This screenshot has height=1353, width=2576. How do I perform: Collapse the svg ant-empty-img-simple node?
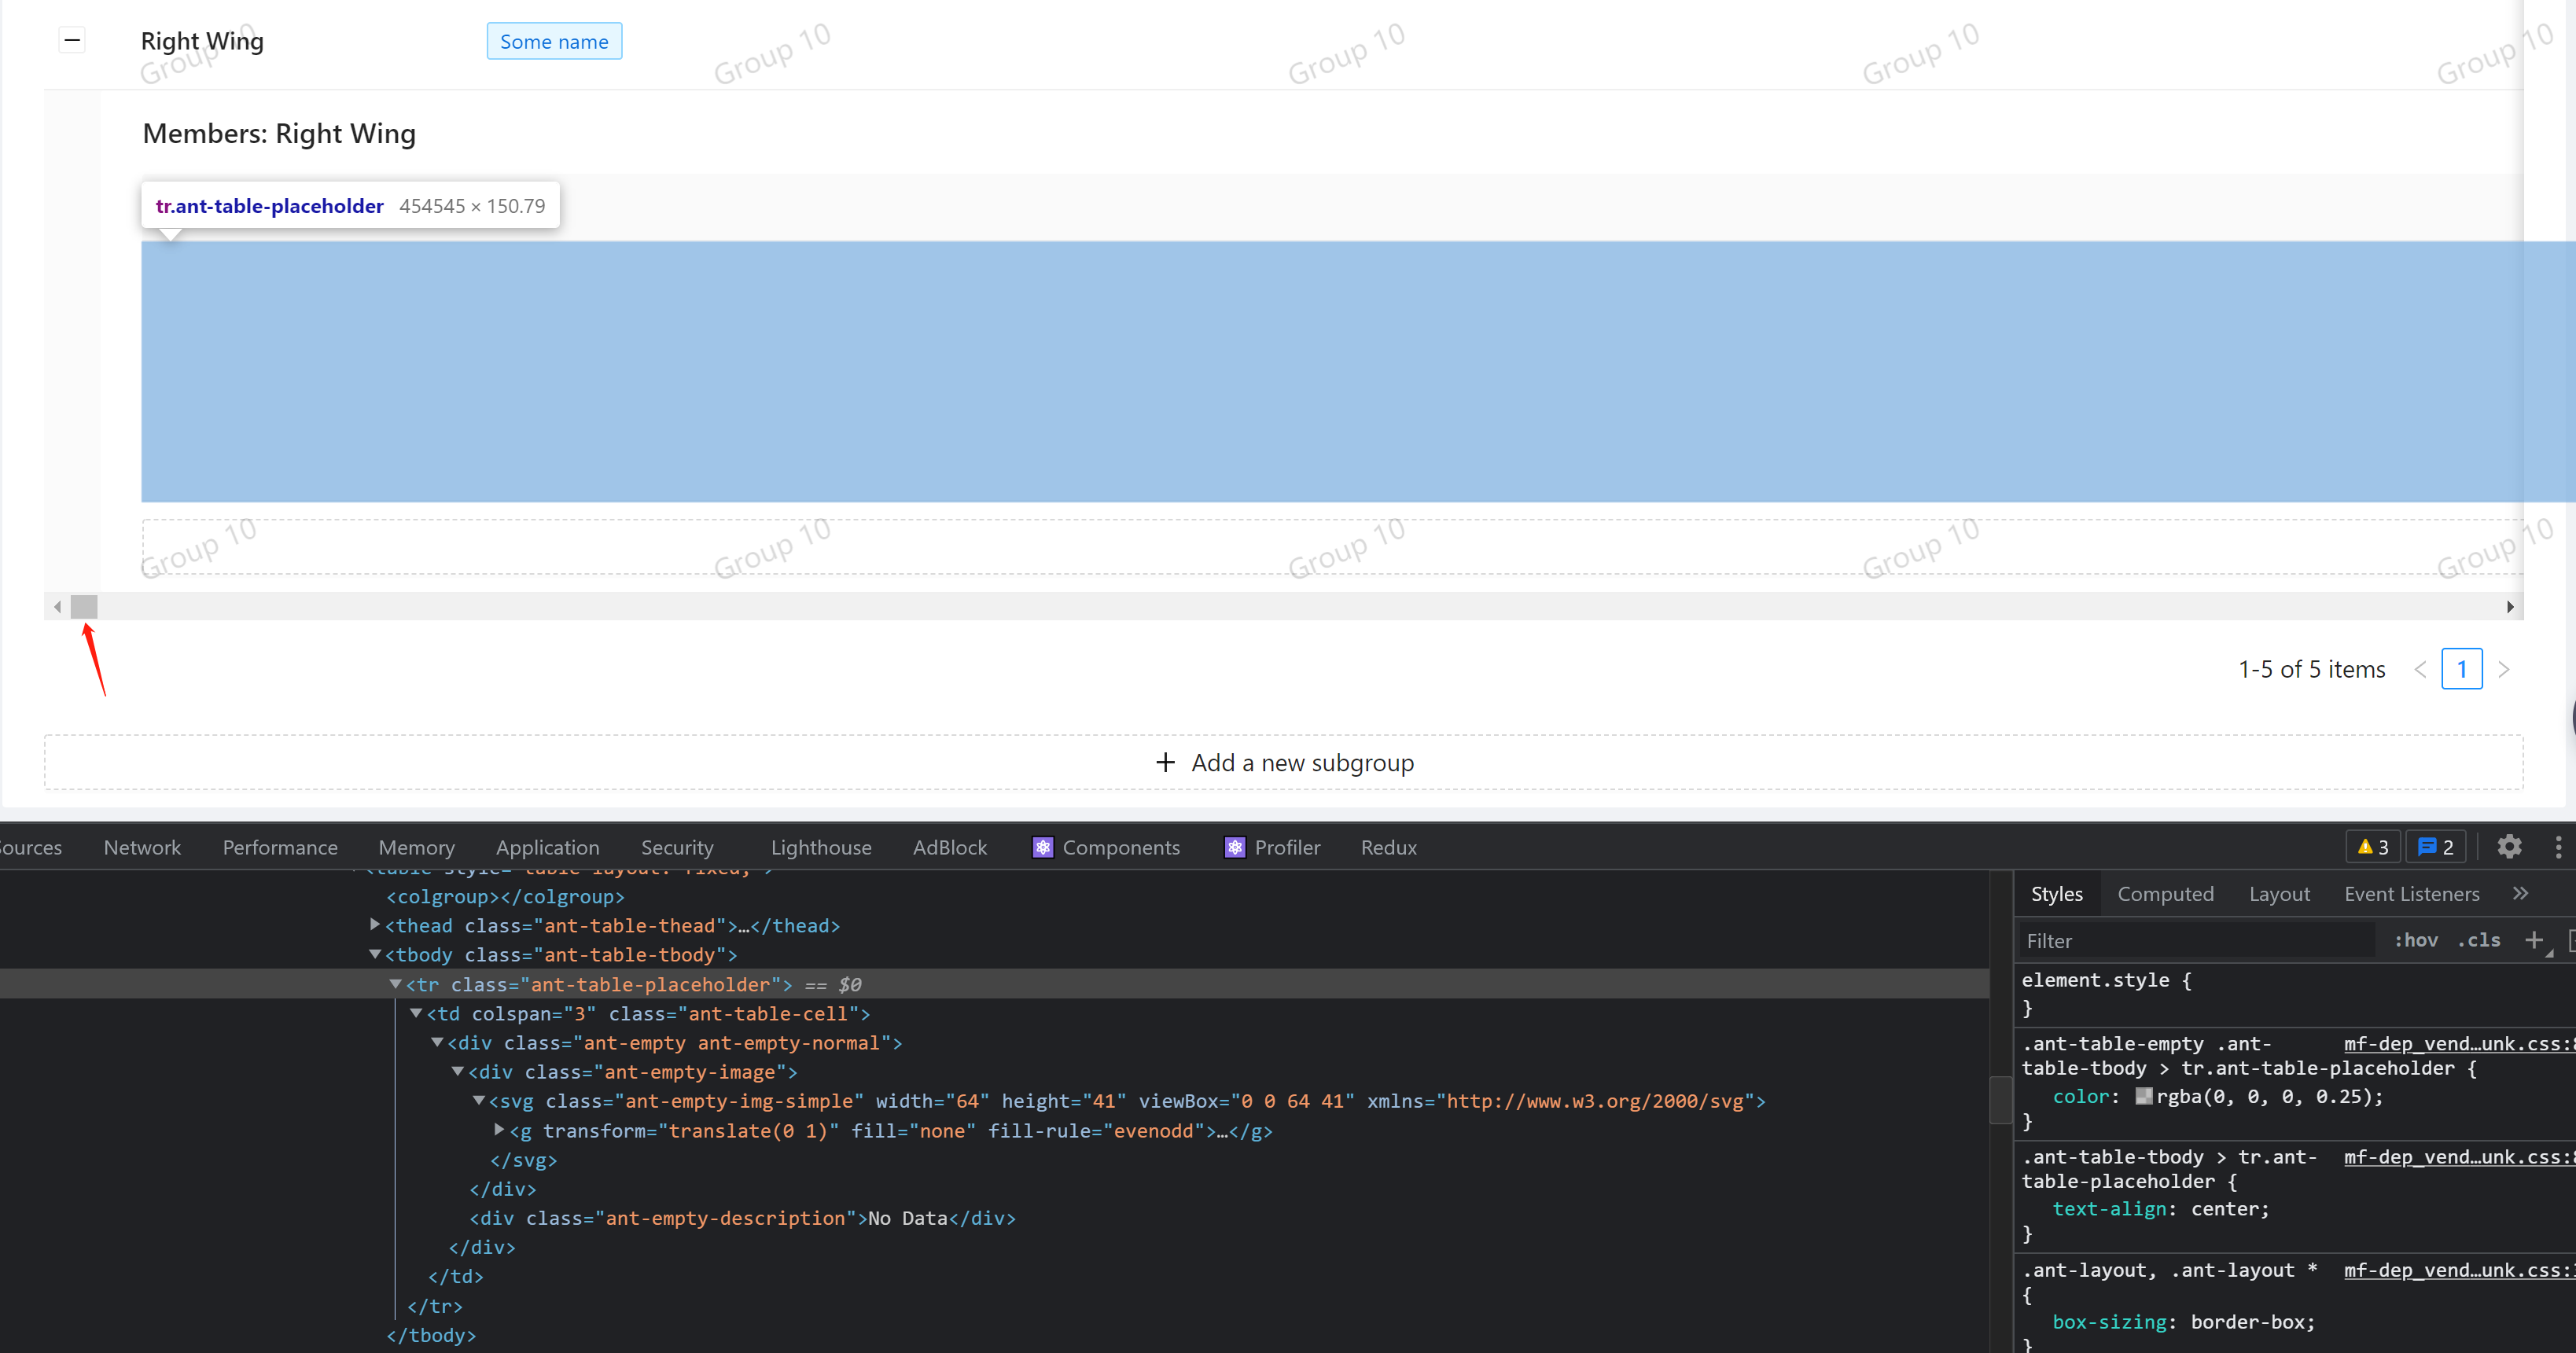pyautogui.click(x=478, y=1100)
